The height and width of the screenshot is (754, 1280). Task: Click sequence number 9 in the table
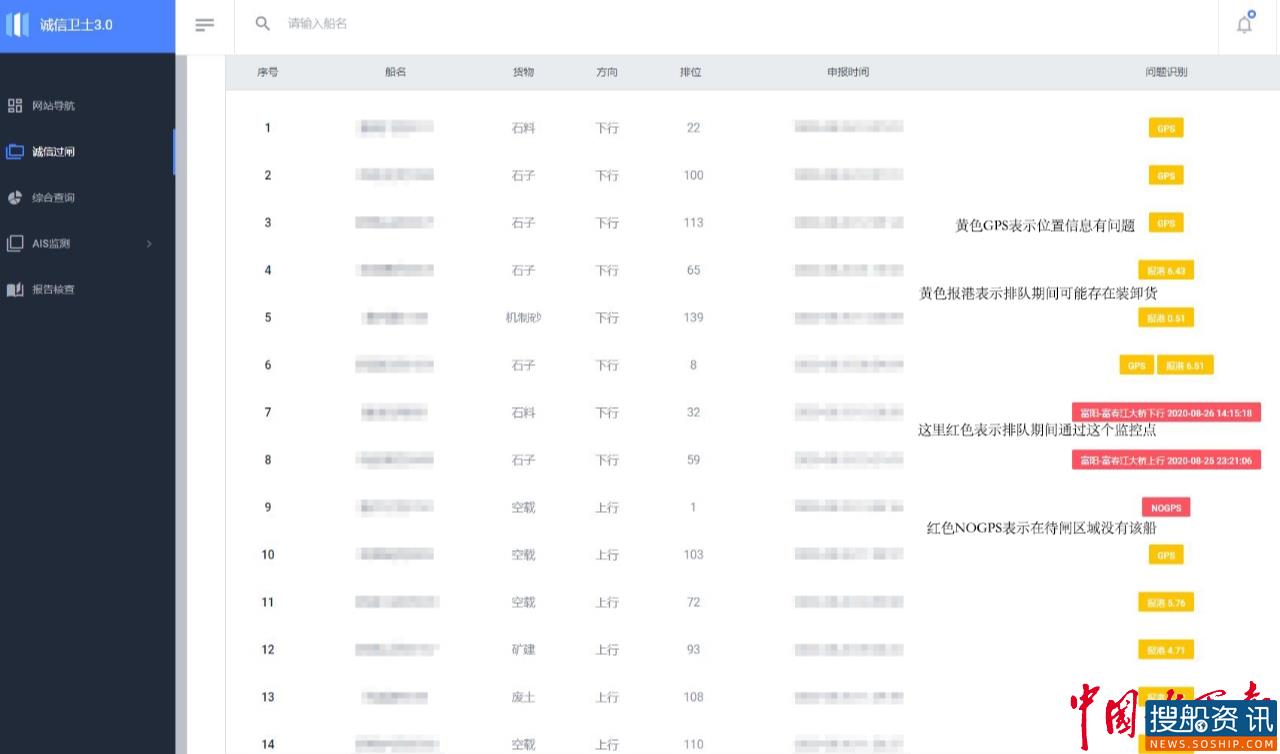tap(268, 508)
